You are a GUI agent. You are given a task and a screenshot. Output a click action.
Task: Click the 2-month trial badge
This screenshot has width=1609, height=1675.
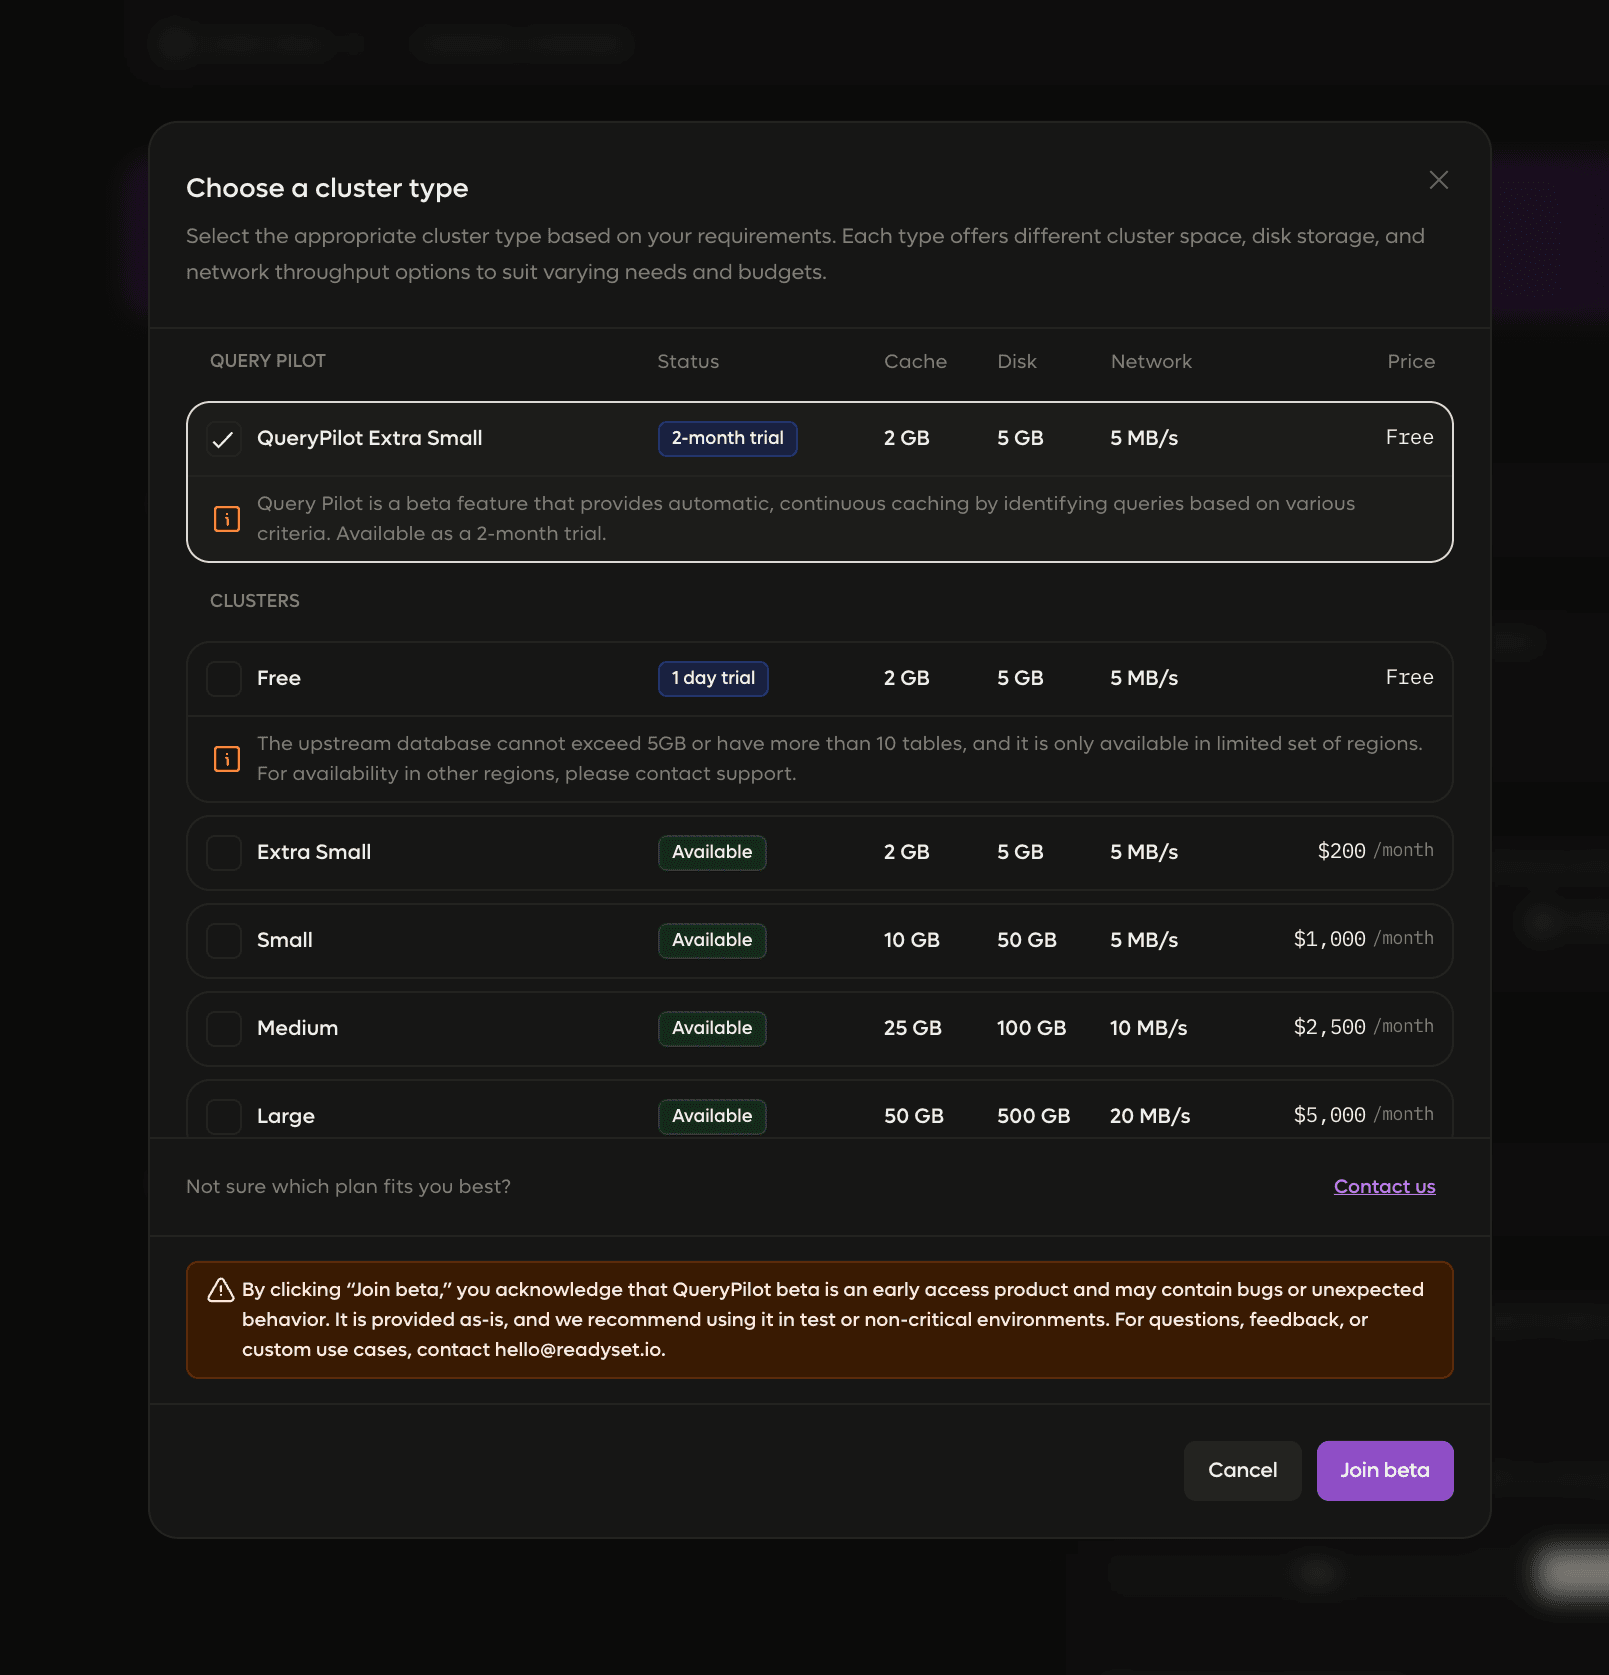(x=727, y=438)
